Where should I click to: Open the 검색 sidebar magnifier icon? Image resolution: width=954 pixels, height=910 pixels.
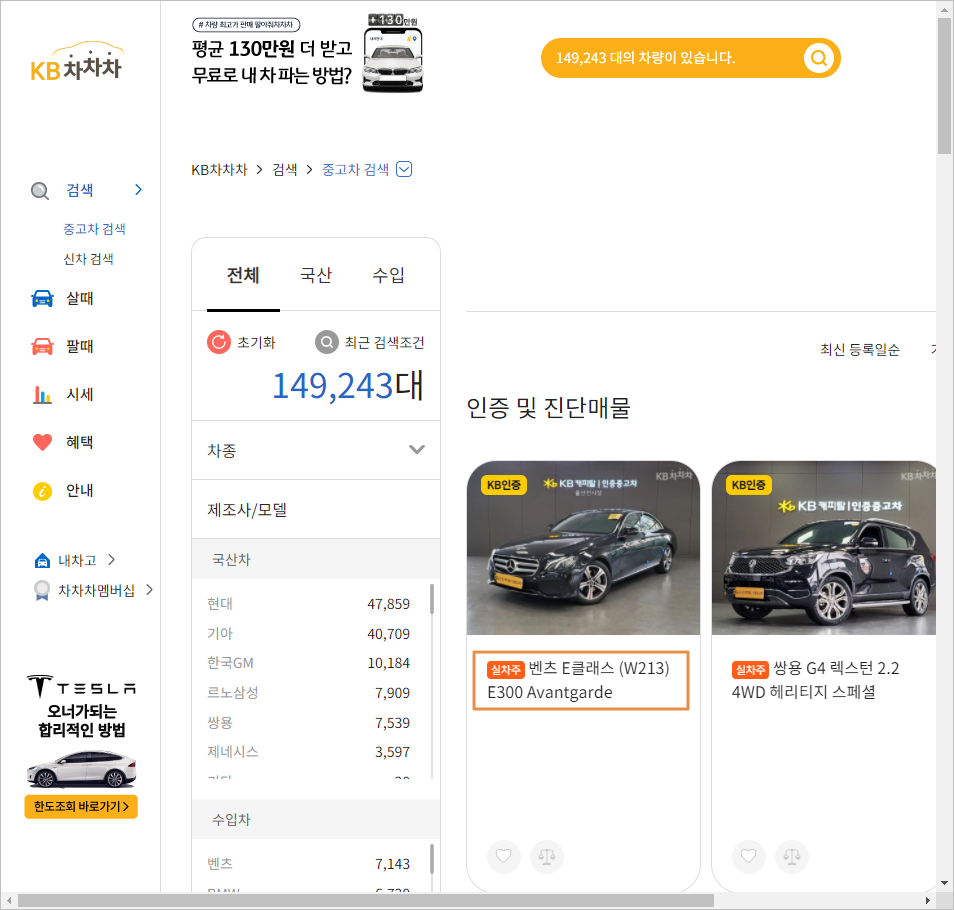40,190
